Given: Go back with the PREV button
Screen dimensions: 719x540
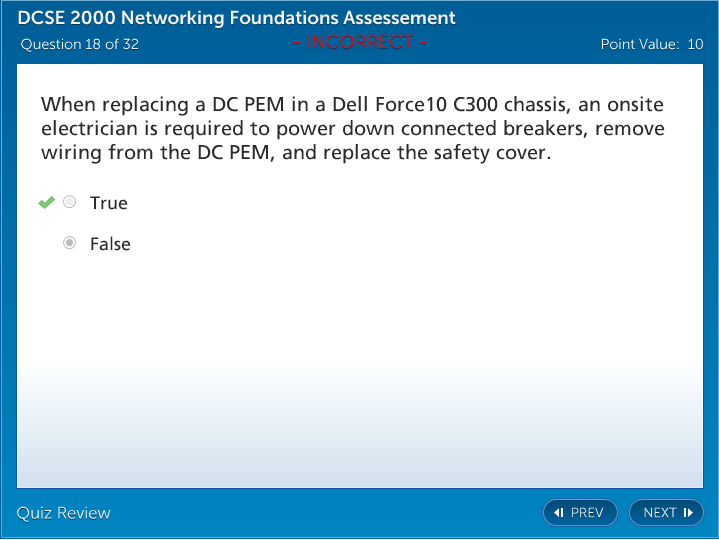Looking at the screenshot, I should pyautogui.click(x=580, y=513).
